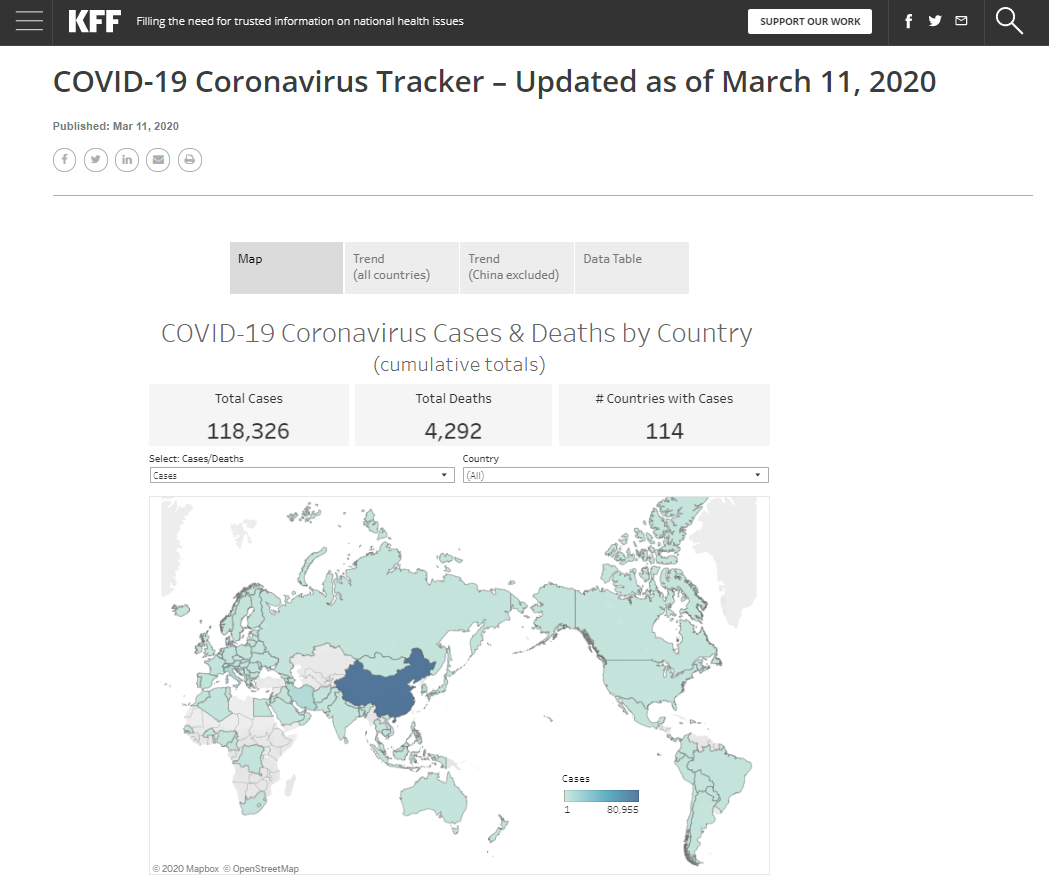Click the Cases color gradient legend
This screenshot has width=1049, height=882.
click(601, 795)
